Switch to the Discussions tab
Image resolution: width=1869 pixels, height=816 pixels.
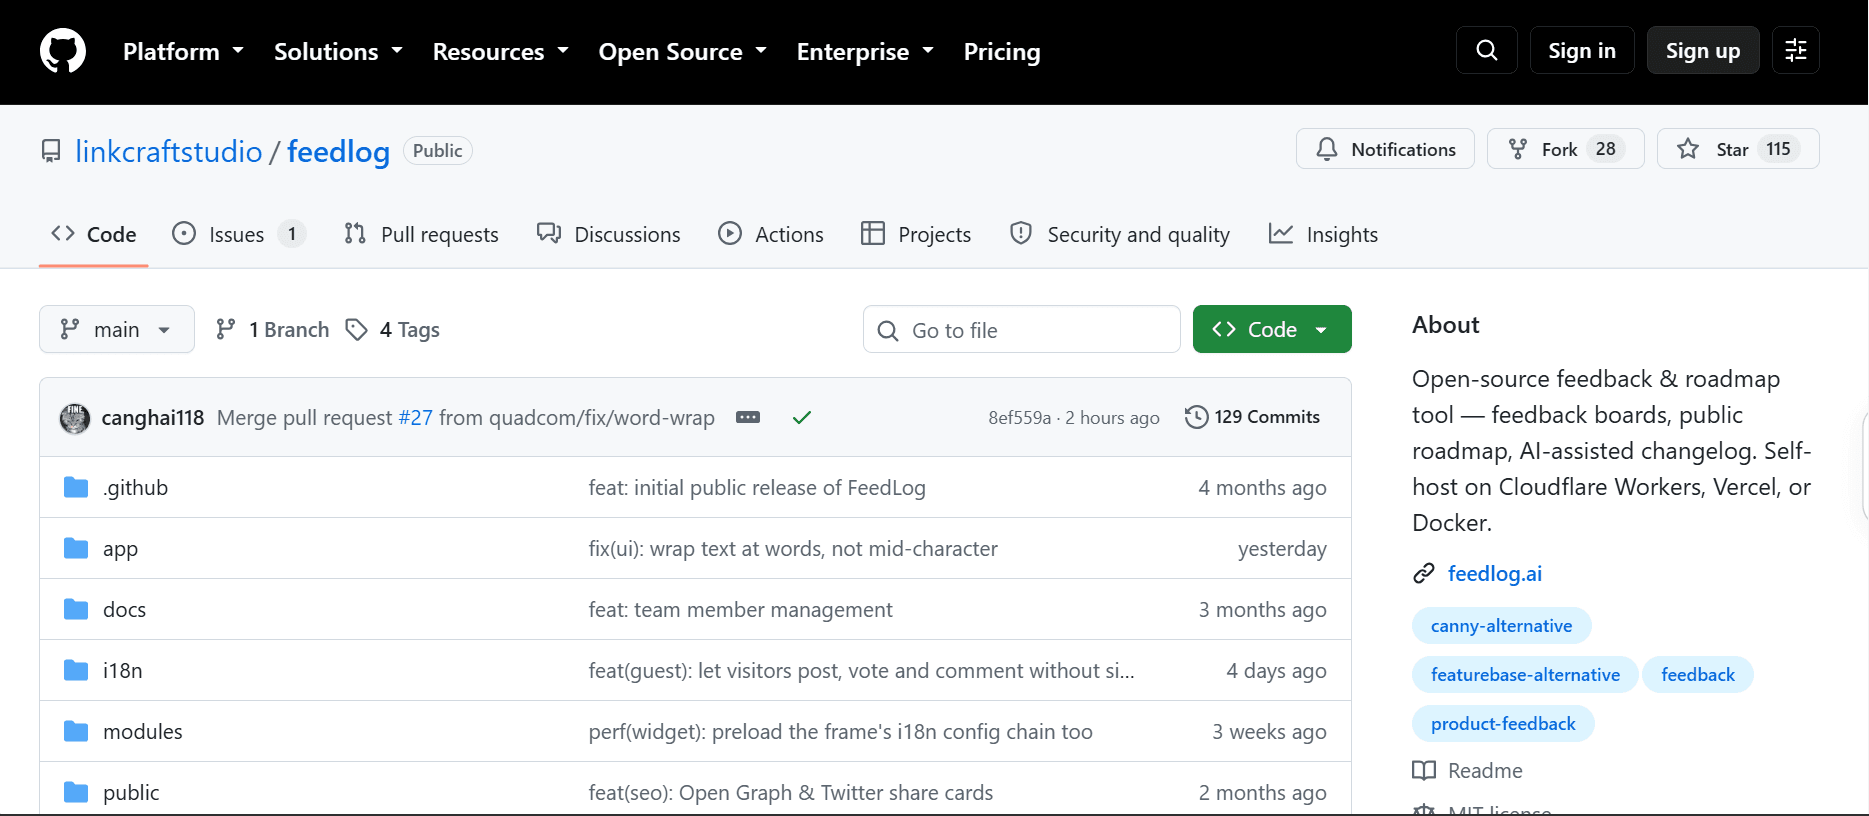[x=609, y=234]
